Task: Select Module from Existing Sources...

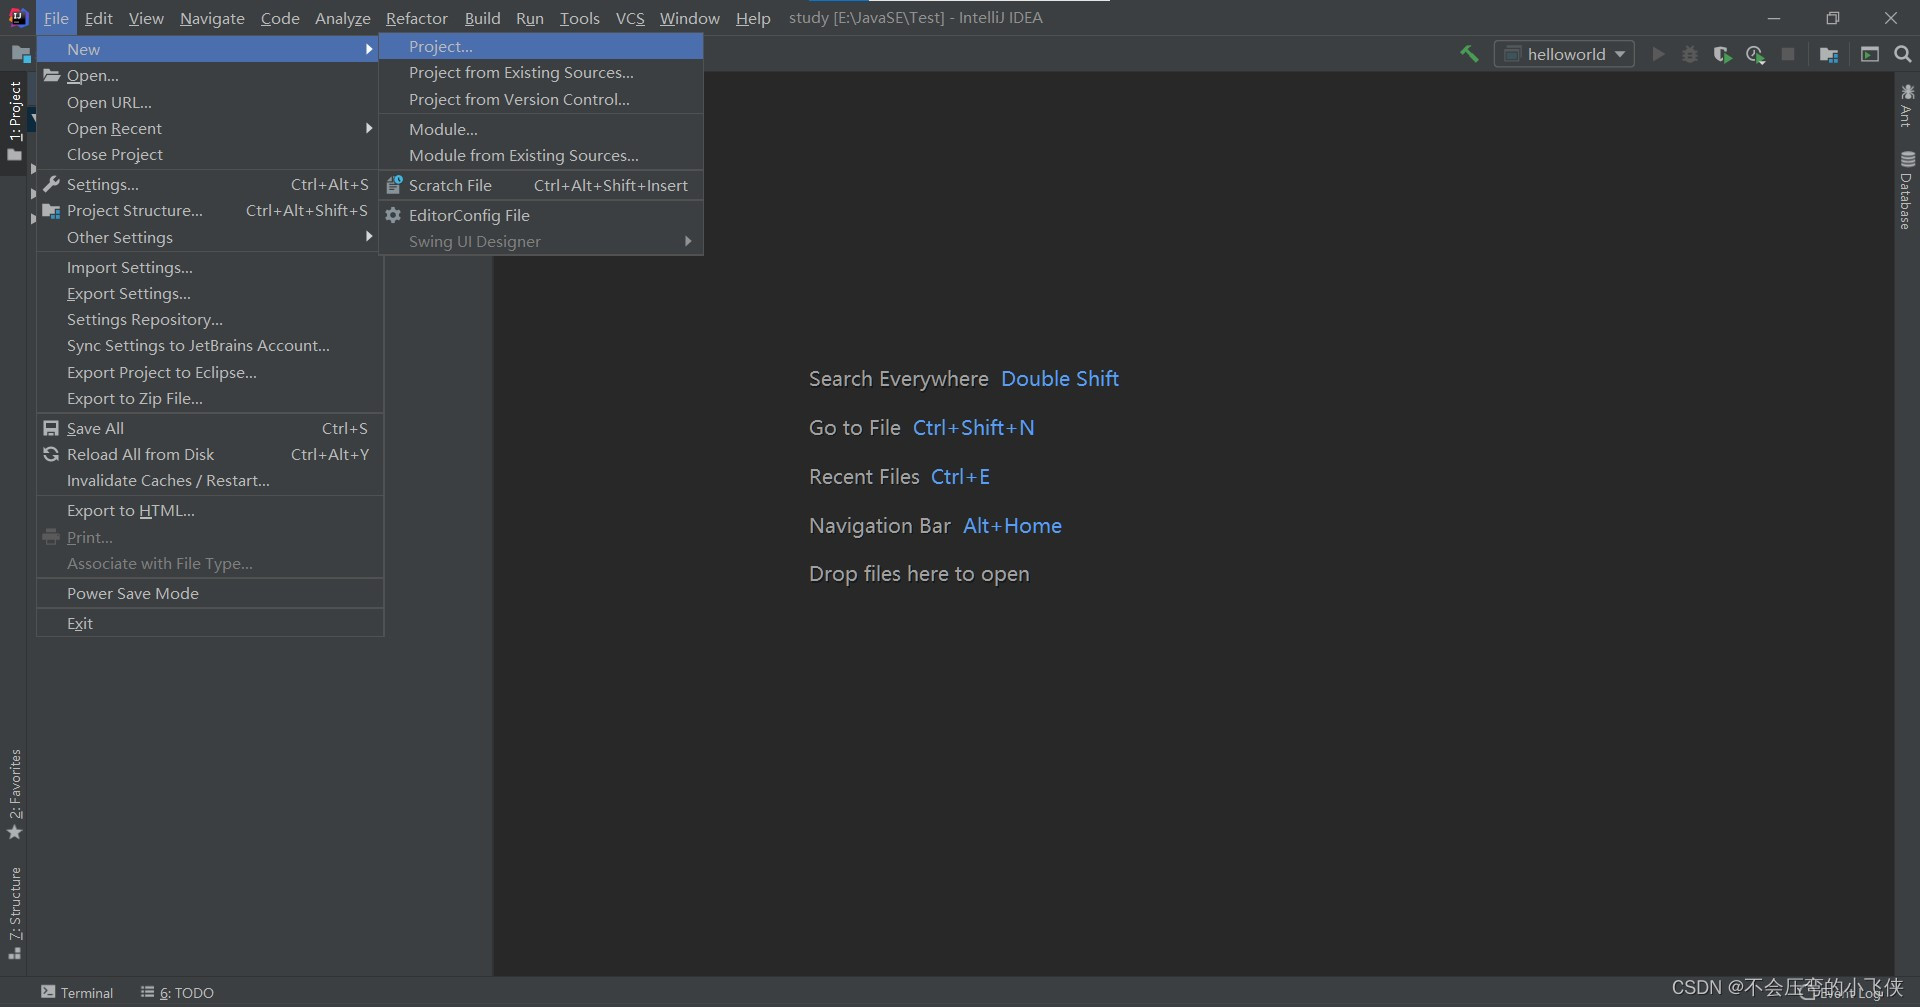Action: tap(541, 155)
